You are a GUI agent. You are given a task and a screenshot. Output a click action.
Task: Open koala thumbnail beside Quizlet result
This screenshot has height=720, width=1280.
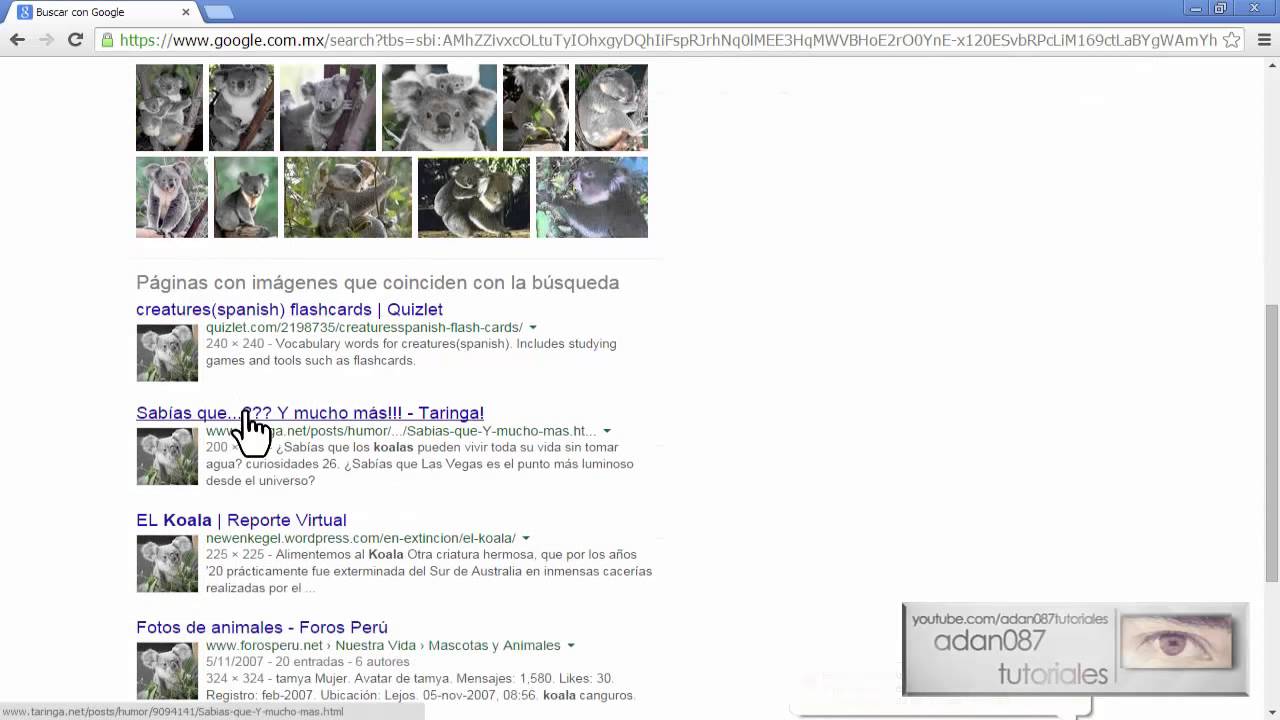tap(167, 353)
